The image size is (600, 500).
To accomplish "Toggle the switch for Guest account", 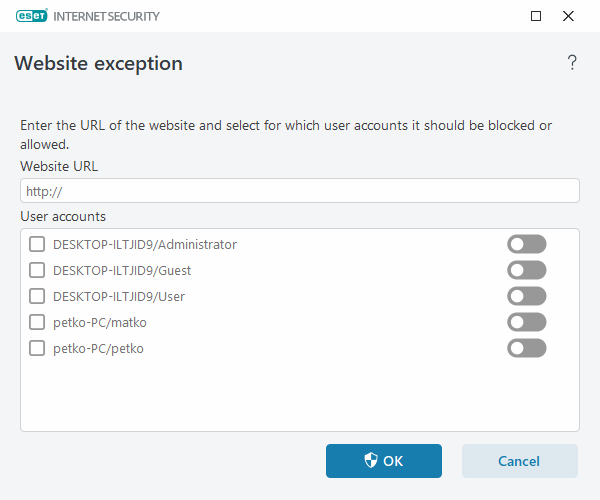I will (x=527, y=270).
